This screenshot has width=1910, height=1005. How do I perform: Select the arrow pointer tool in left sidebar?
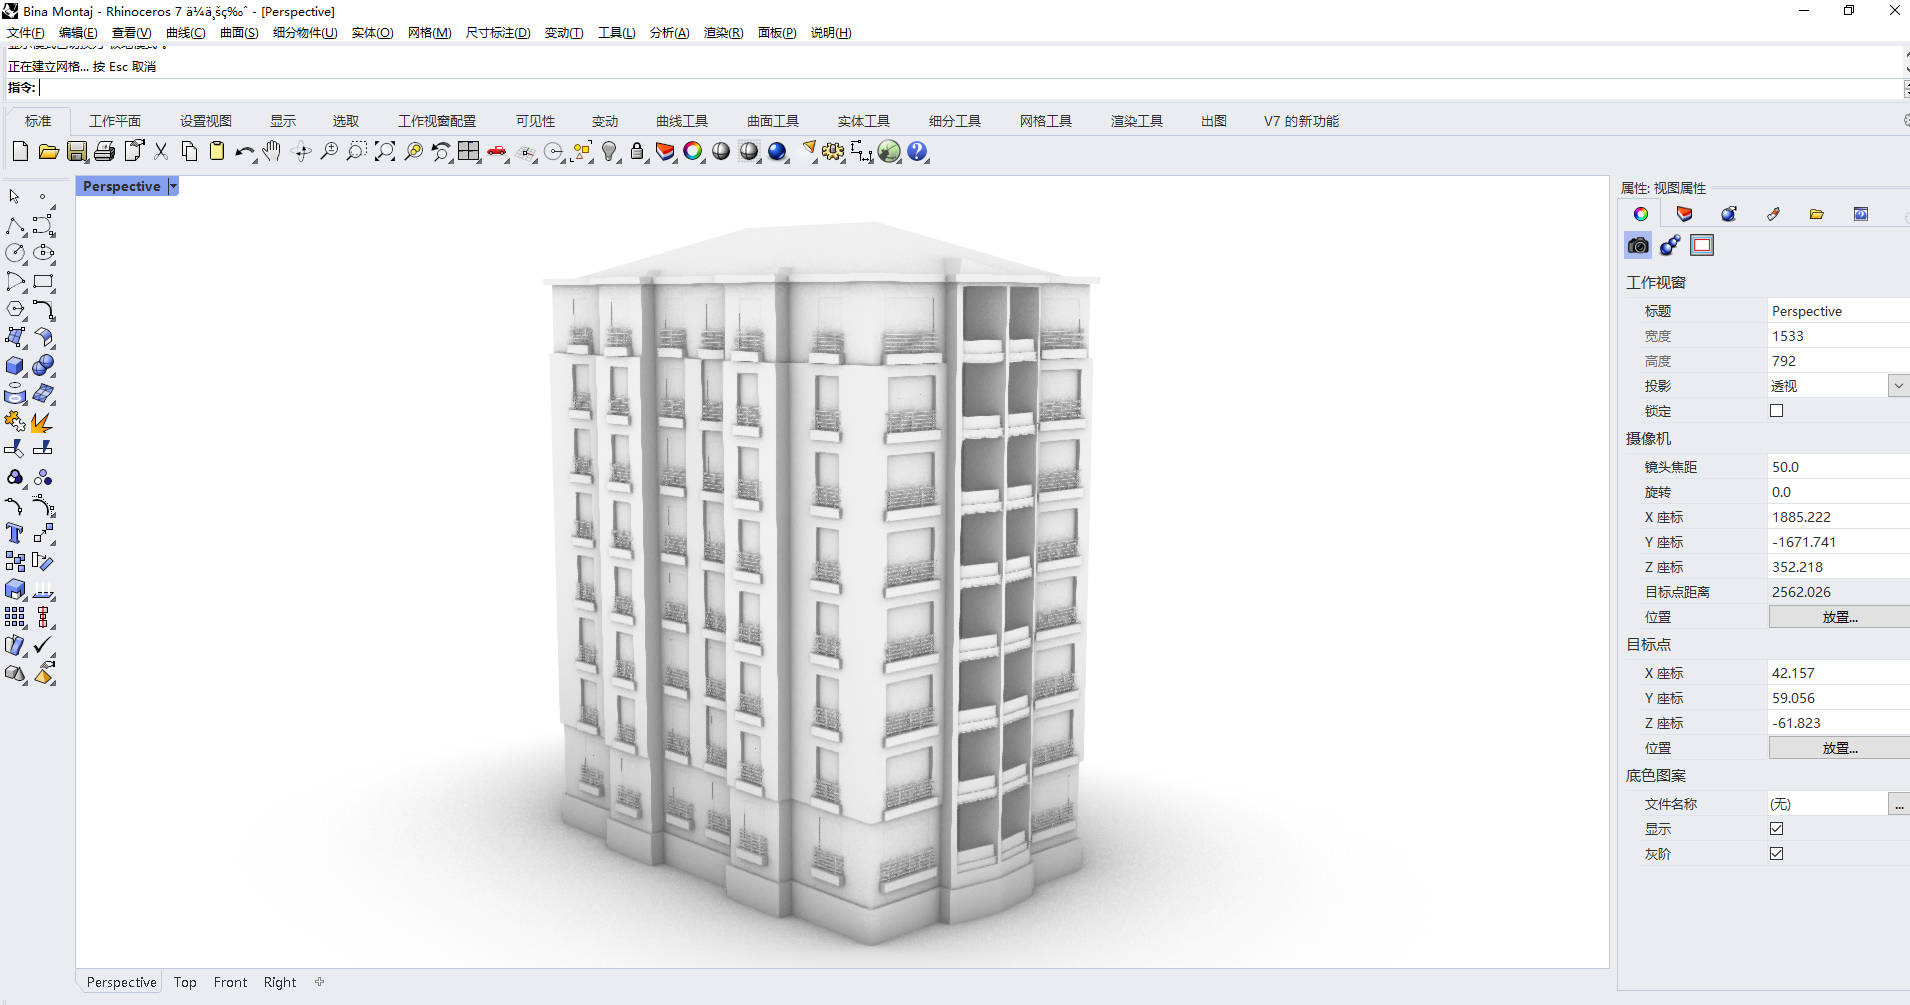[x=15, y=197]
